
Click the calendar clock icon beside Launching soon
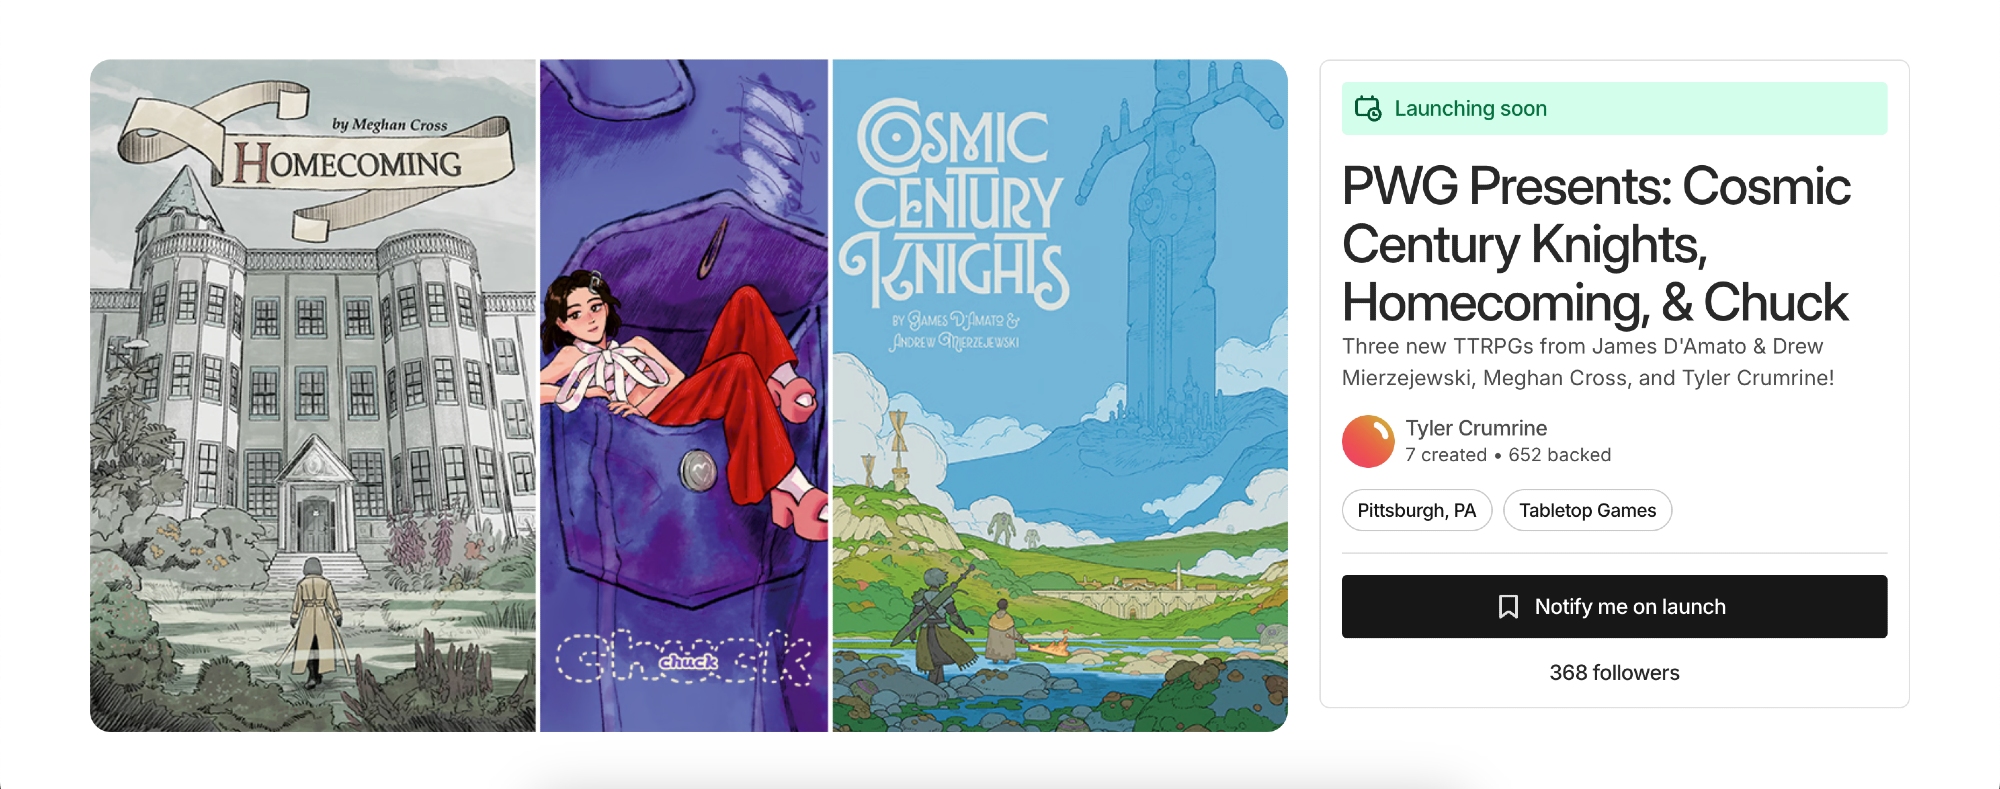[x=1367, y=108]
